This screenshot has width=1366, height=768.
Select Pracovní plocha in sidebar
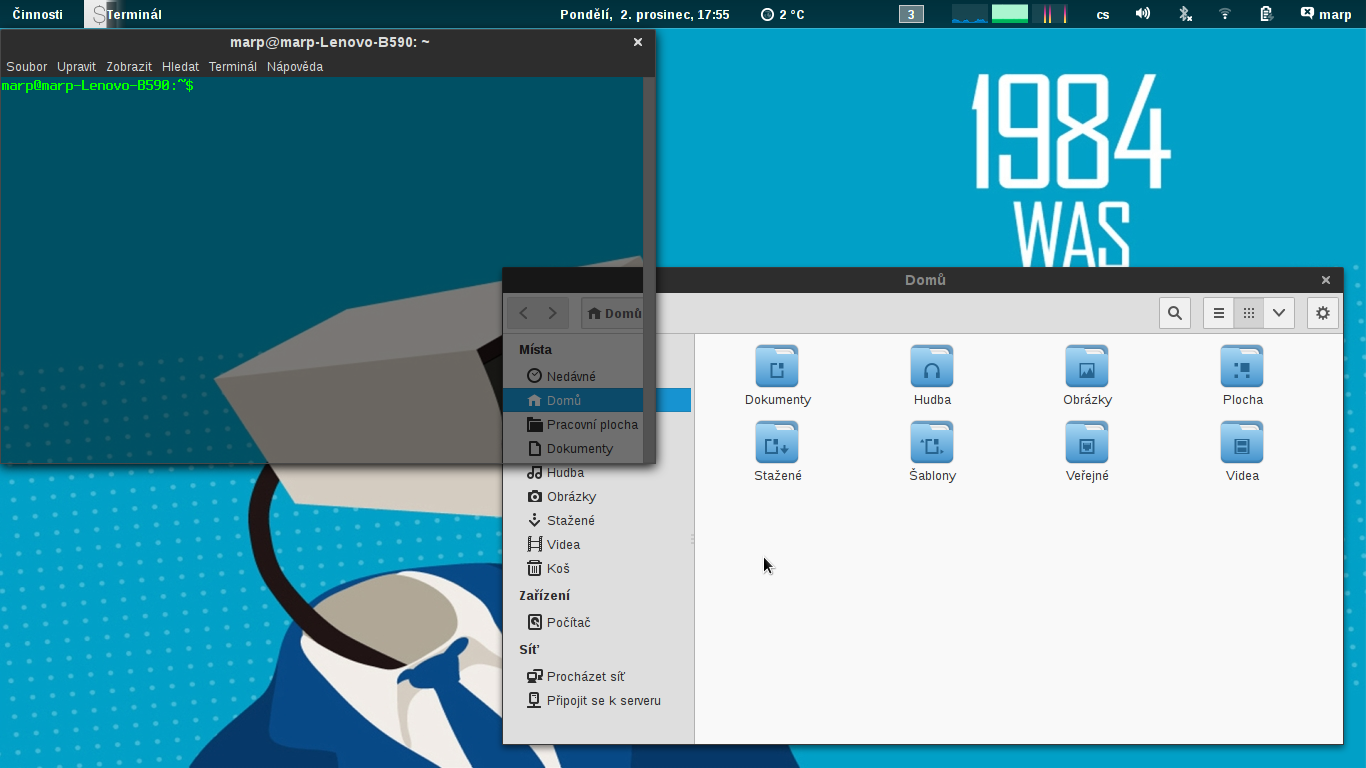pyautogui.click(x=597, y=424)
